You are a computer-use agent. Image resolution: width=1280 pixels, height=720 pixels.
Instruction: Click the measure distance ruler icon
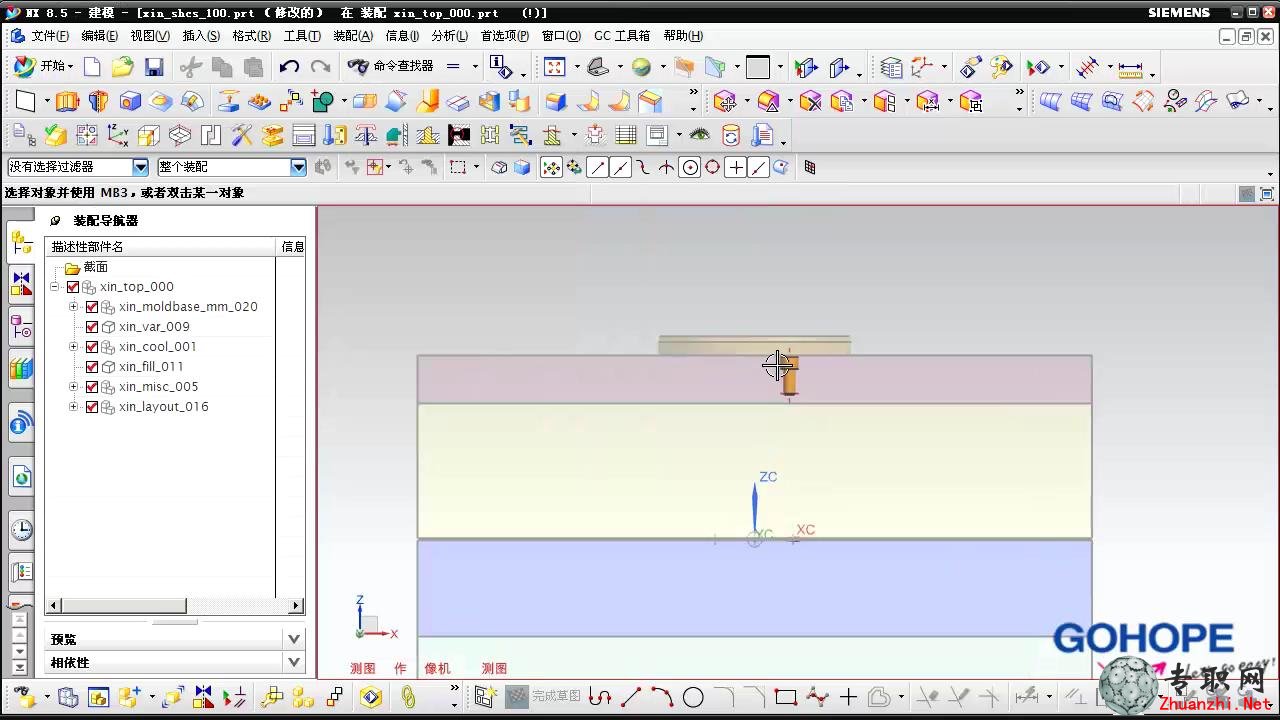pyautogui.click(x=1130, y=67)
